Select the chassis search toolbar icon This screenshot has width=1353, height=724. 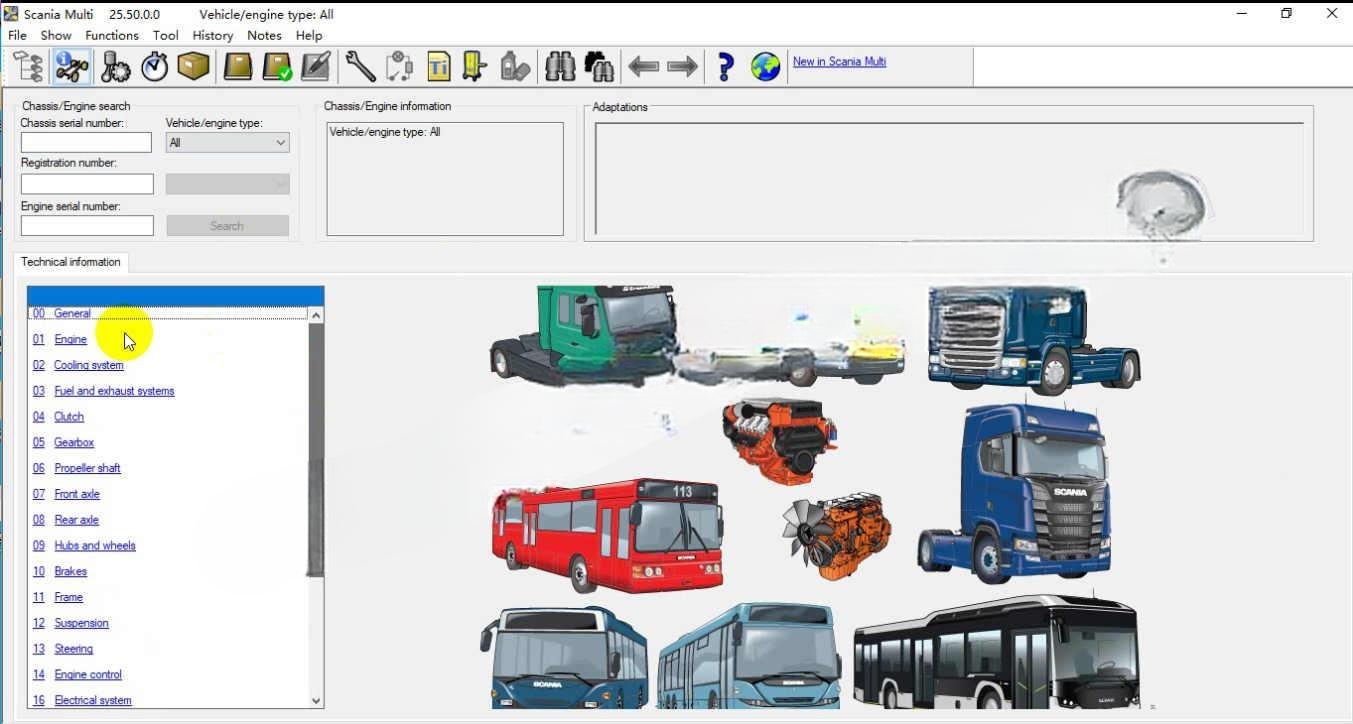pos(71,65)
